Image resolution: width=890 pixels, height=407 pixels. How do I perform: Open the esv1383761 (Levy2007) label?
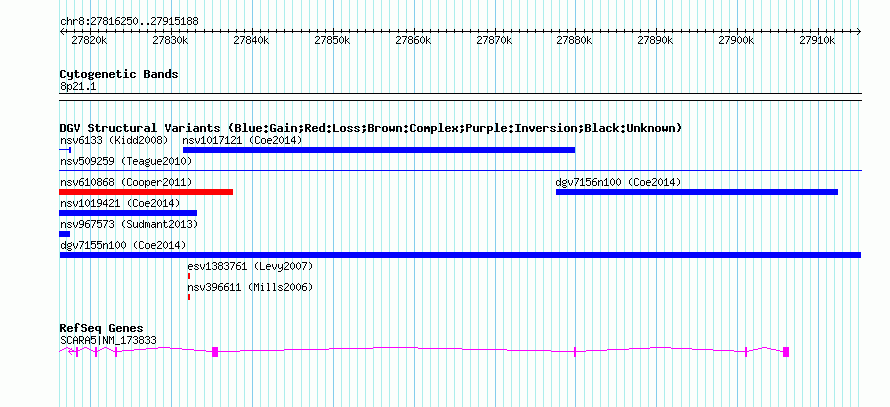[x=250, y=266]
